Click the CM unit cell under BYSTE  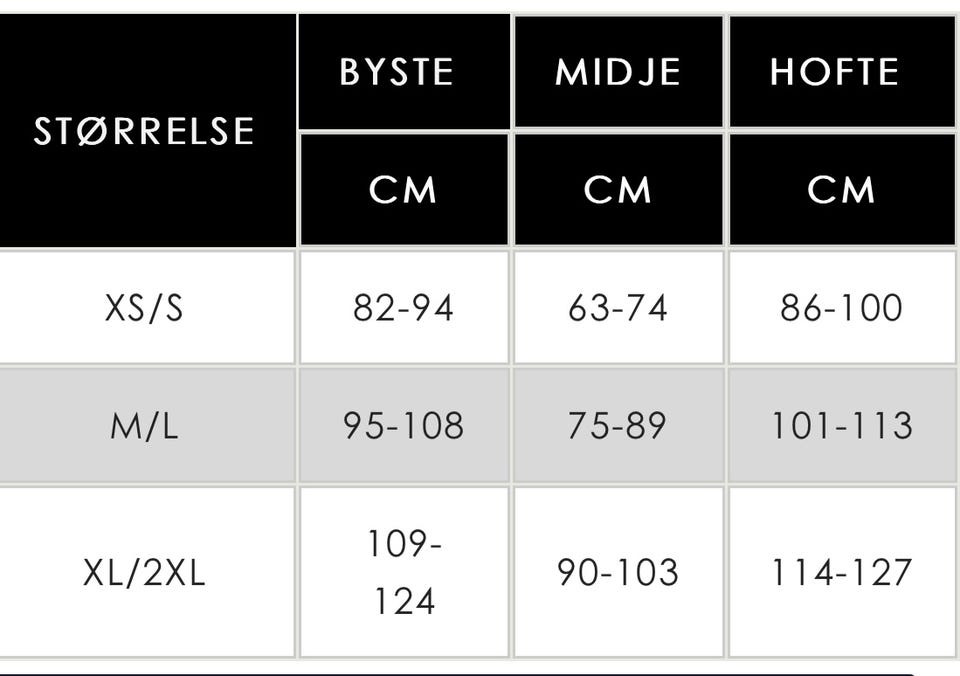(x=403, y=190)
